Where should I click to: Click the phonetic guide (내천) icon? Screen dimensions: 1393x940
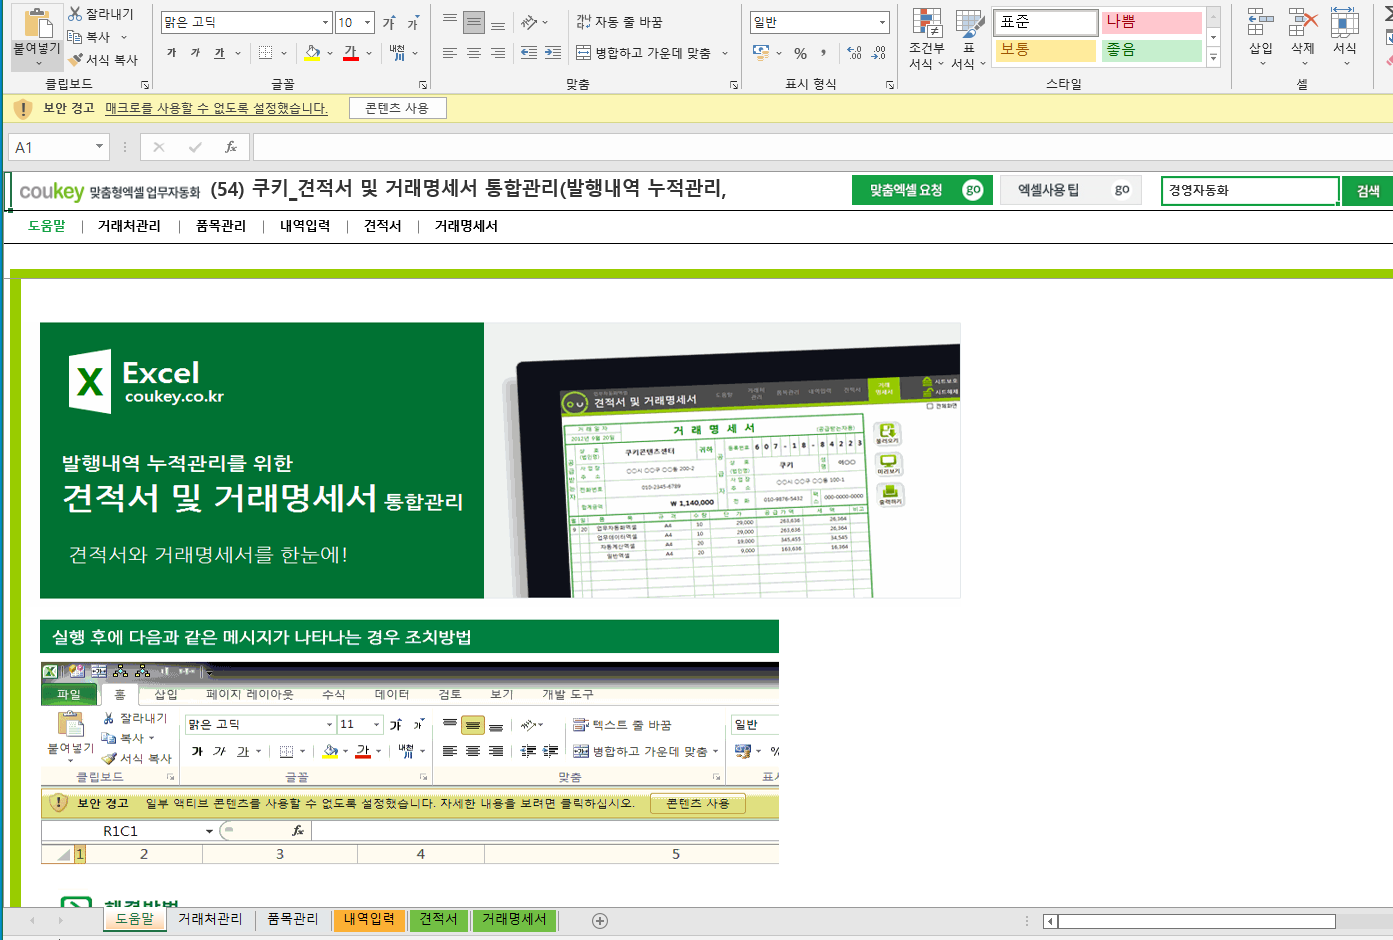pyautogui.click(x=397, y=53)
